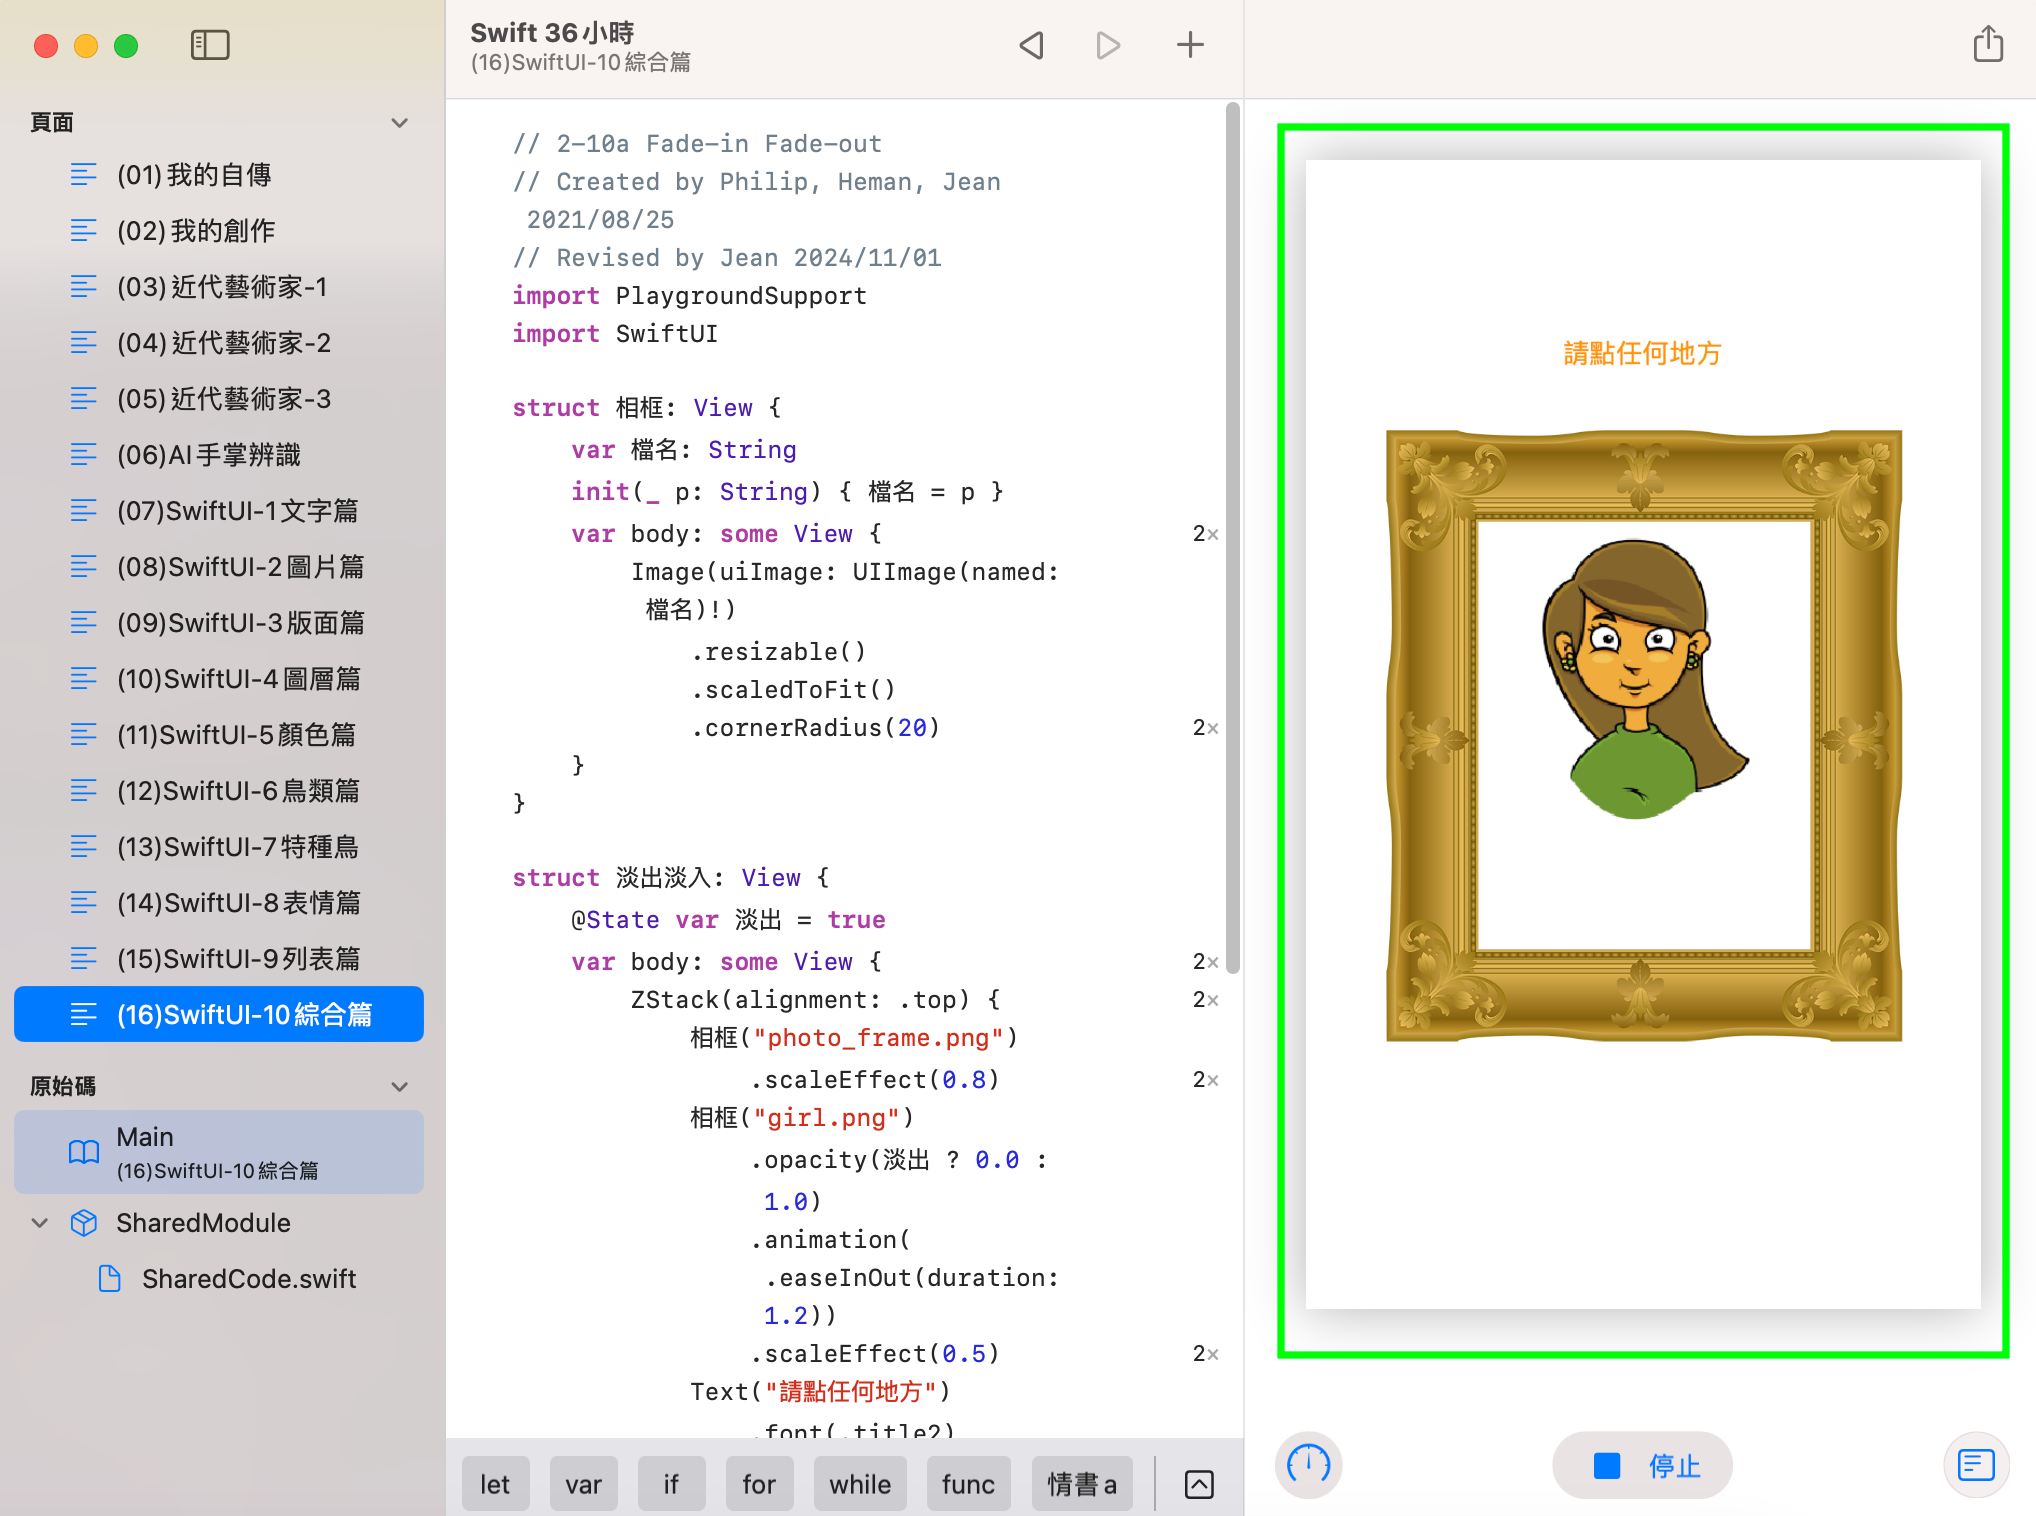Collapse the 原始碼 section chevron
The image size is (2036, 1516).
coord(400,1086)
